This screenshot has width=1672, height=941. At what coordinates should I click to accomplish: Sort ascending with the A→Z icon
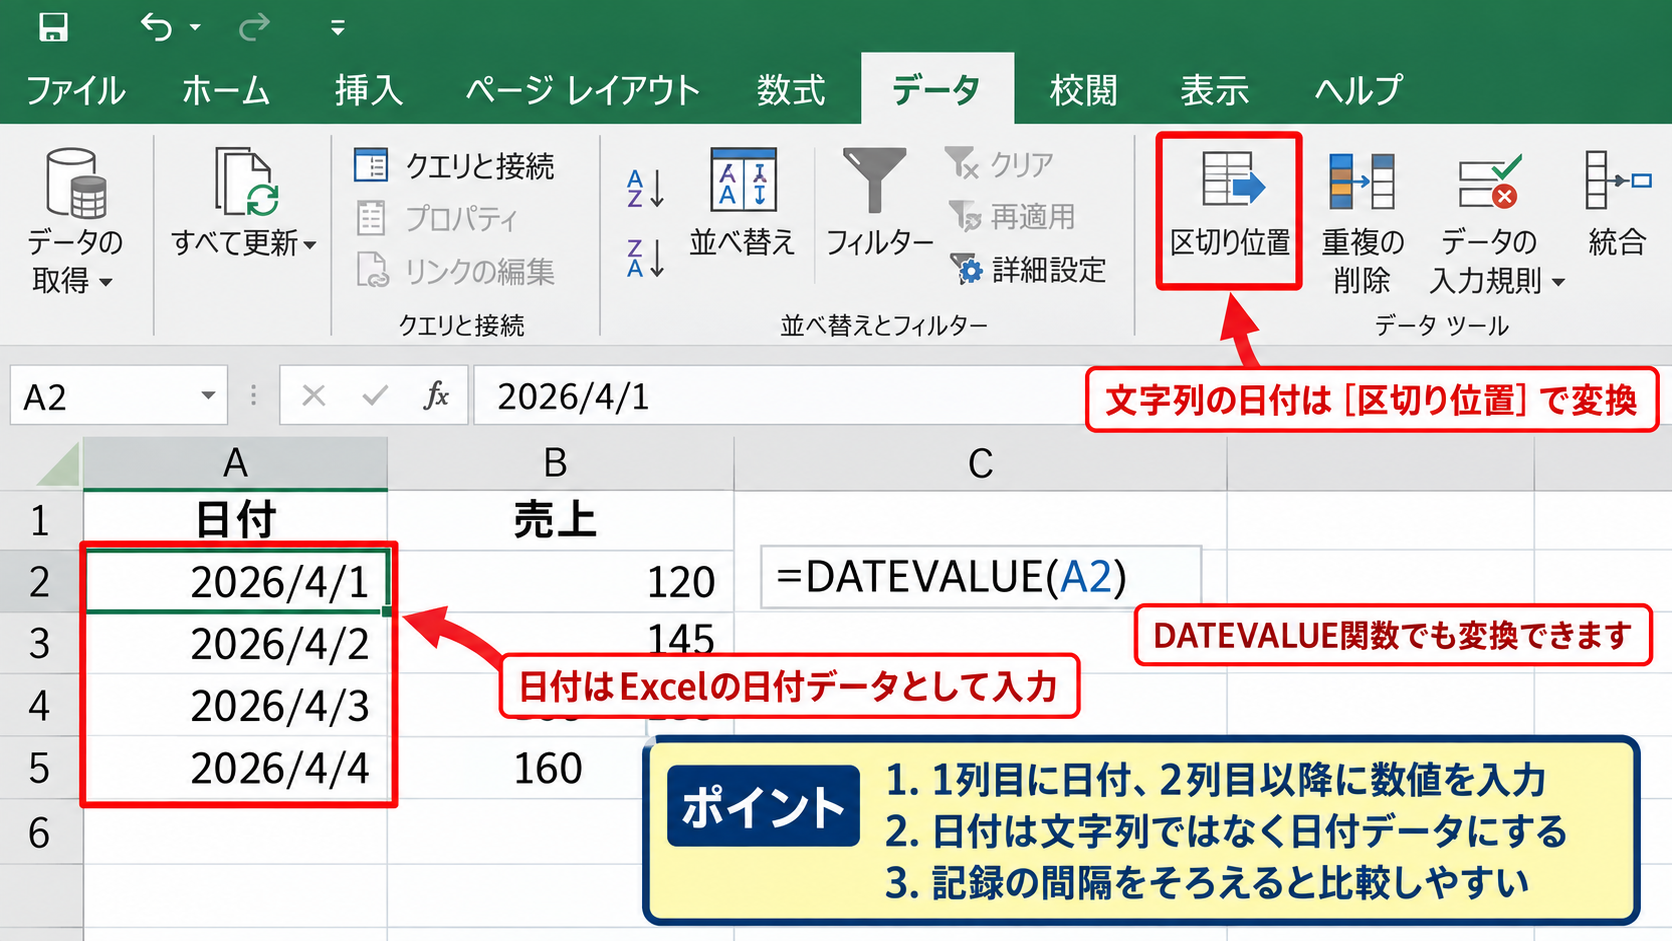pos(645,188)
